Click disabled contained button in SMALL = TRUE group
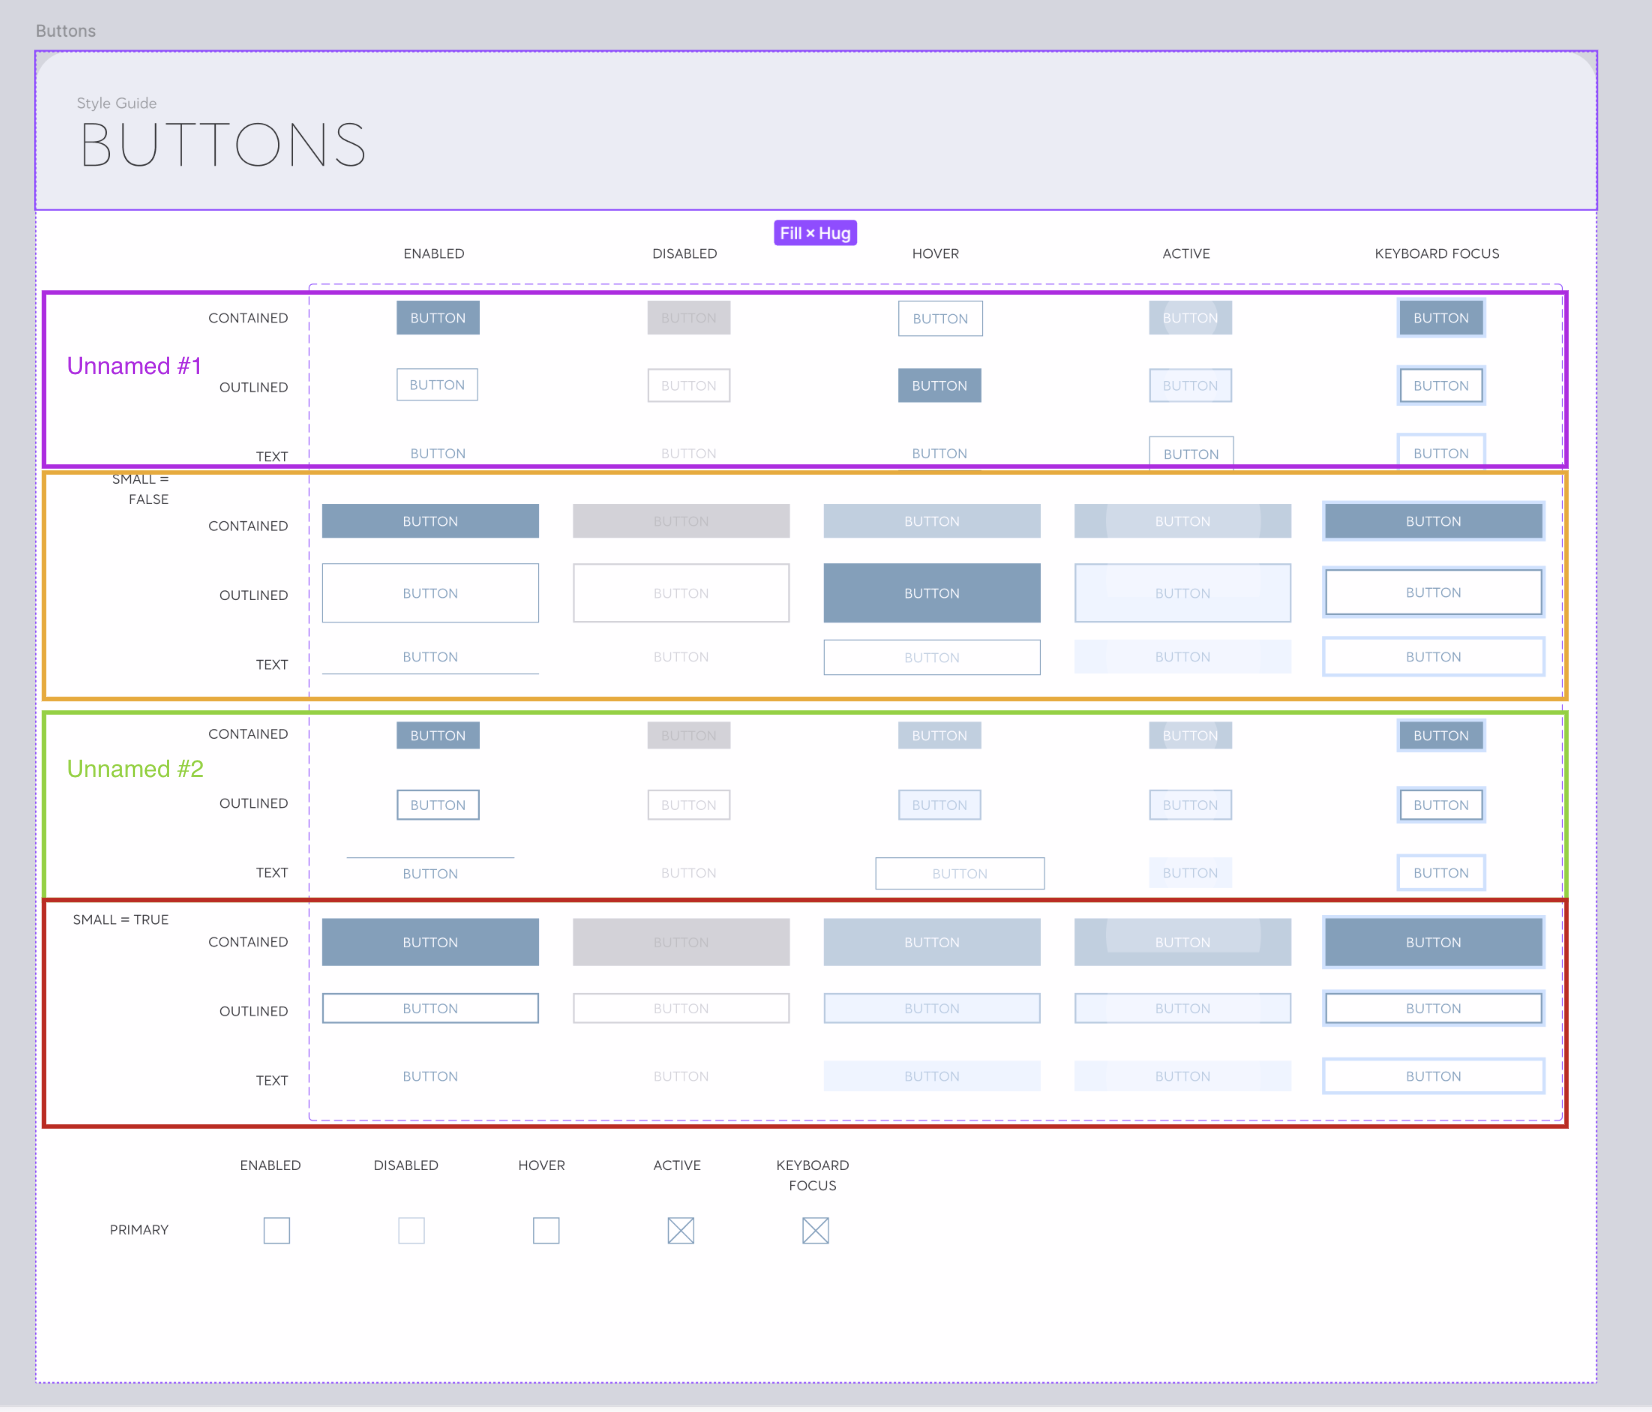The image size is (1652, 1412). (x=681, y=942)
